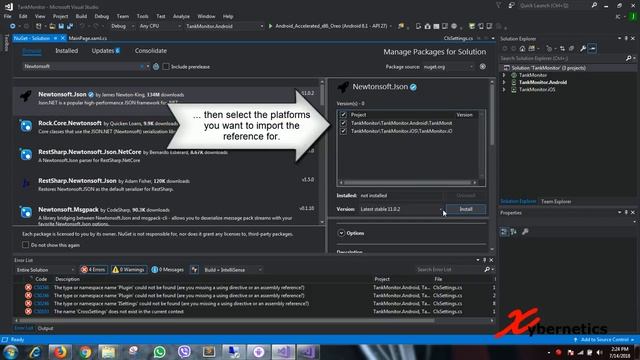Open the Debug configuration dropdown

(x=122, y=26)
